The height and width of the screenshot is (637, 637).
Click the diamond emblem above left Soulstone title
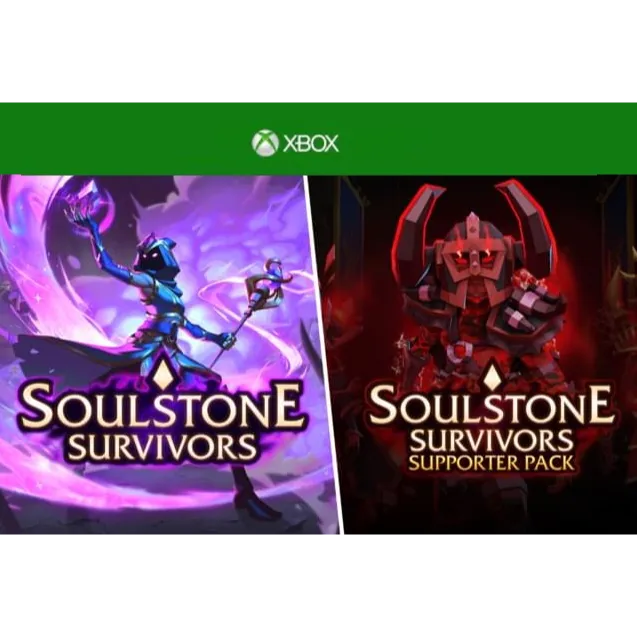point(156,373)
